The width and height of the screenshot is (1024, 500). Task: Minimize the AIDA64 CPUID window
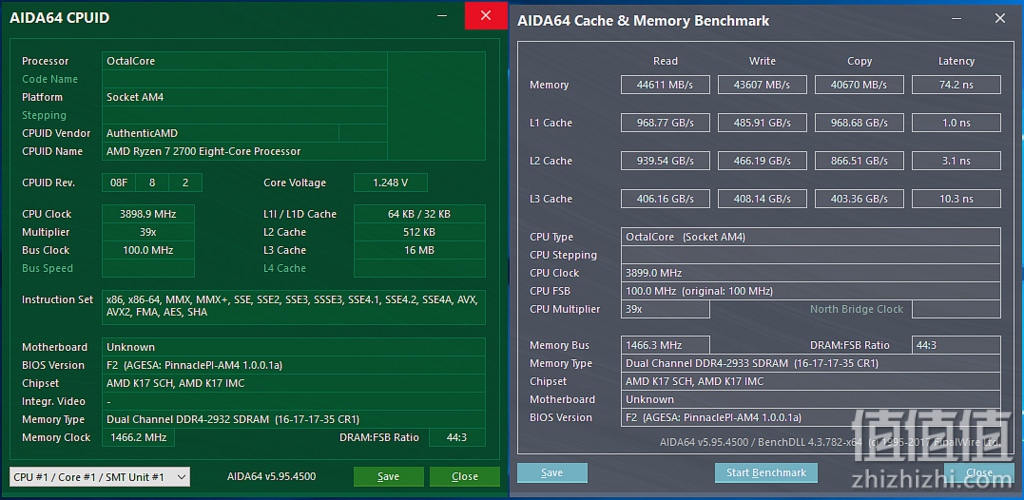pyautogui.click(x=442, y=16)
